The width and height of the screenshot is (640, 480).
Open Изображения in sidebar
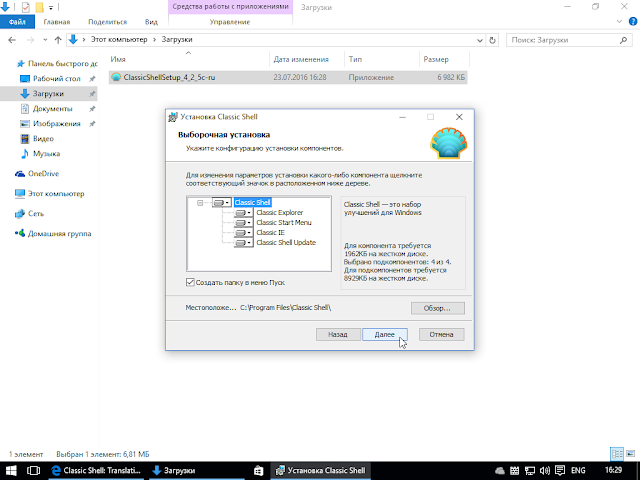click(50, 124)
